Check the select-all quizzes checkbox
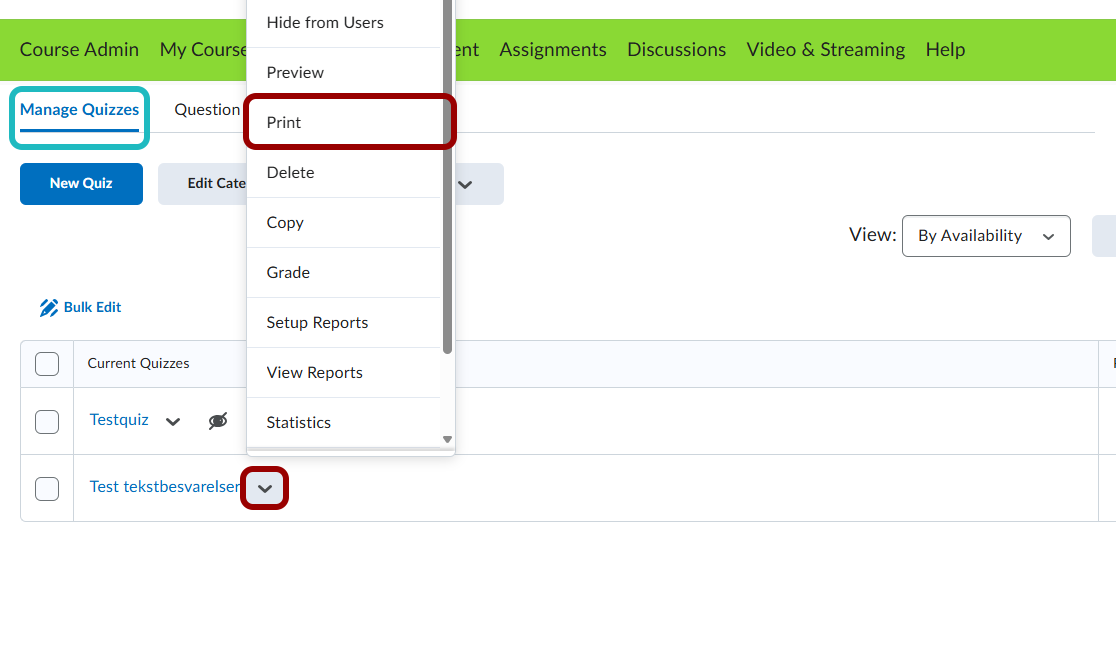Screen dimensions: 1116x651 47,364
